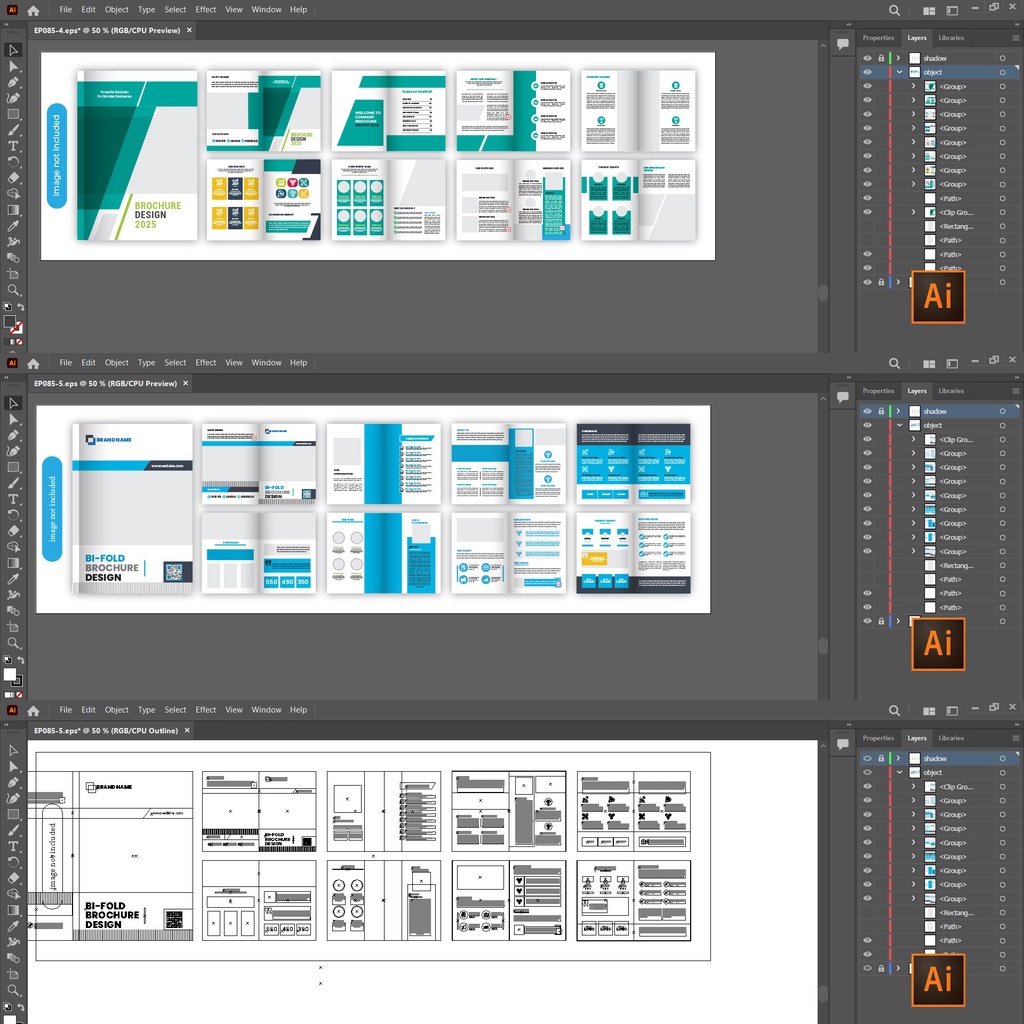Unlock the shadow layer in the bottom Layers panel
Screen dimensions: 1024x1024
coord(880,758)
